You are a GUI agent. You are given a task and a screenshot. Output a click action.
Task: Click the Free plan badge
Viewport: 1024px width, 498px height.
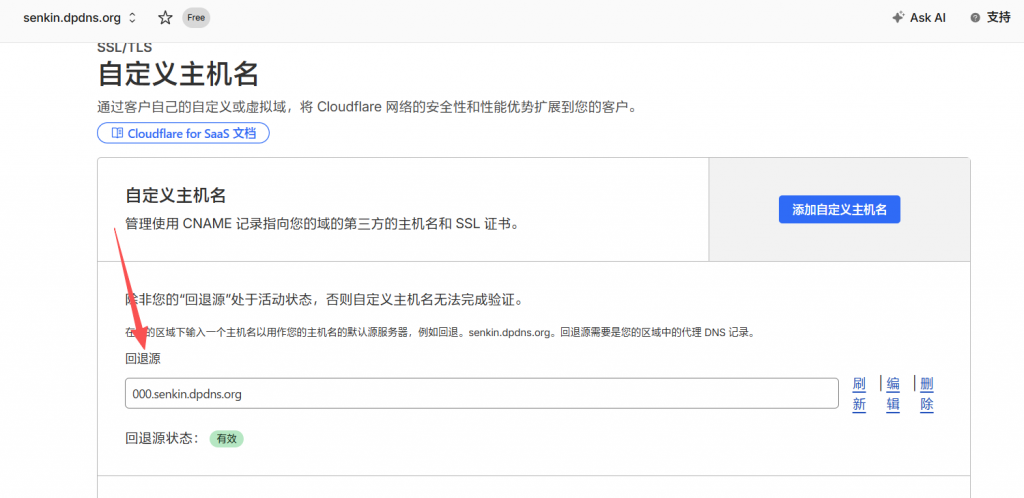coord(196,18)
